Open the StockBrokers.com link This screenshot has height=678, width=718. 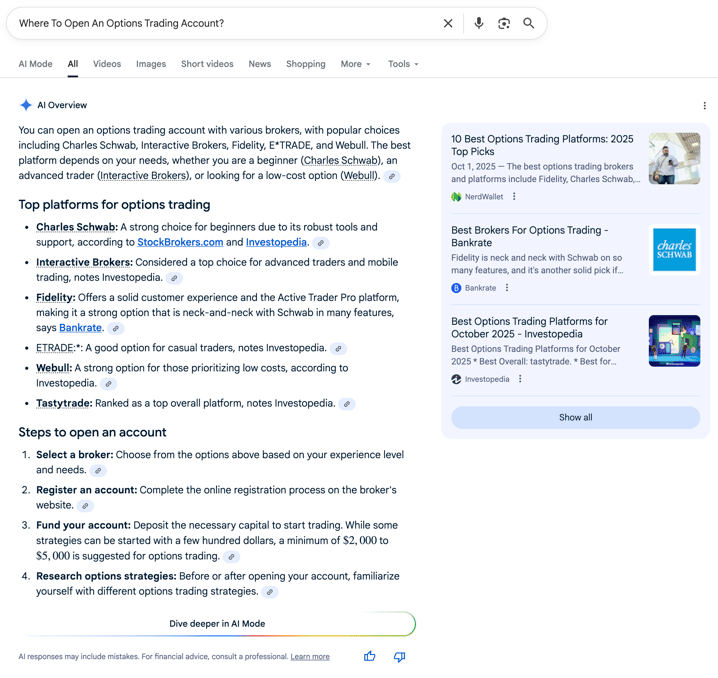[180, 242]
